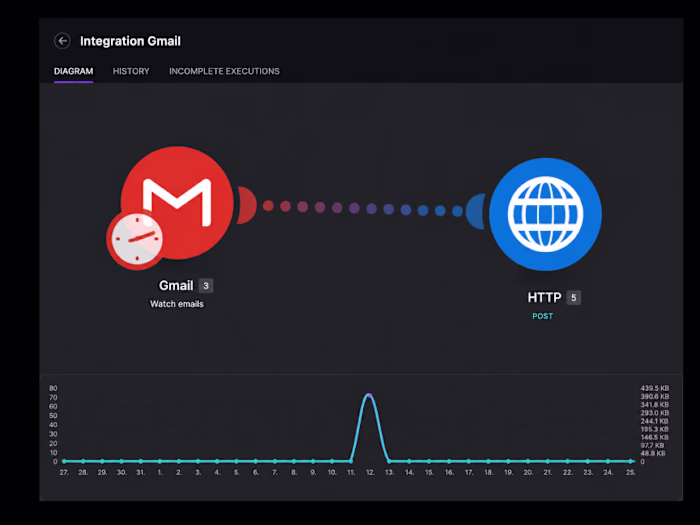
Task: Open the Diagram tab
Action: pos(74,71)
